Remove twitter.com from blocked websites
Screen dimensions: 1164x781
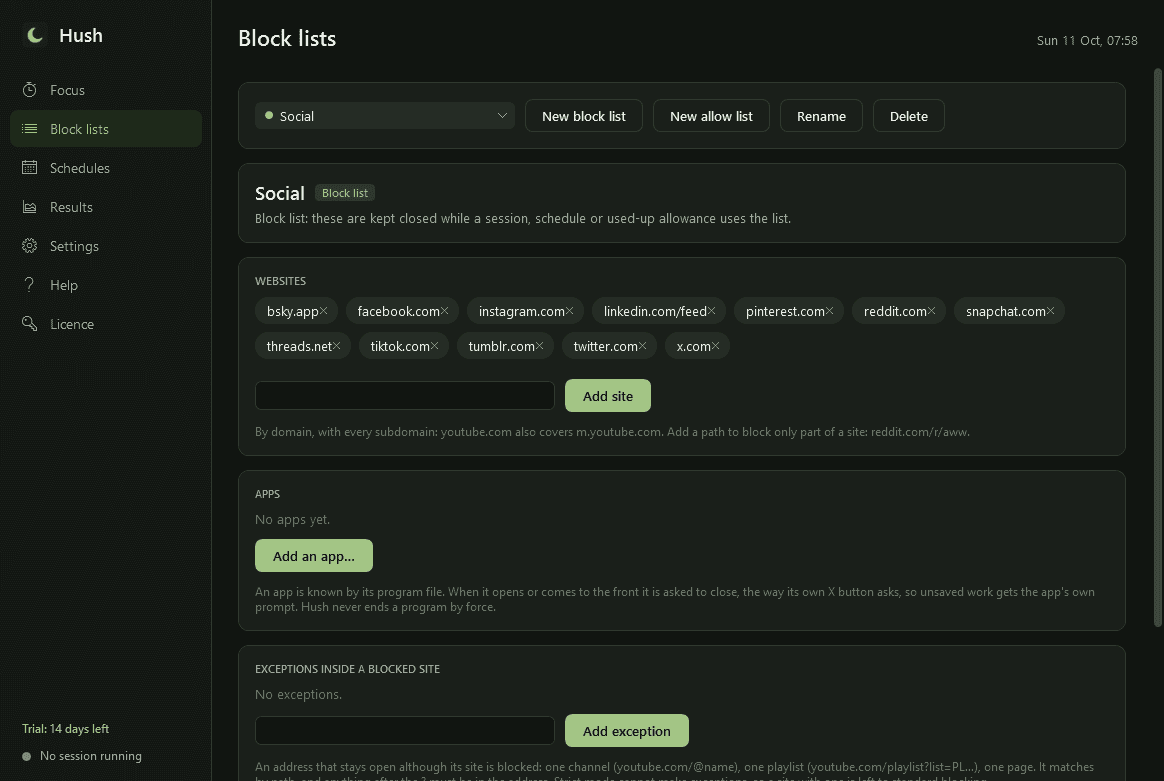pos(642,346)
